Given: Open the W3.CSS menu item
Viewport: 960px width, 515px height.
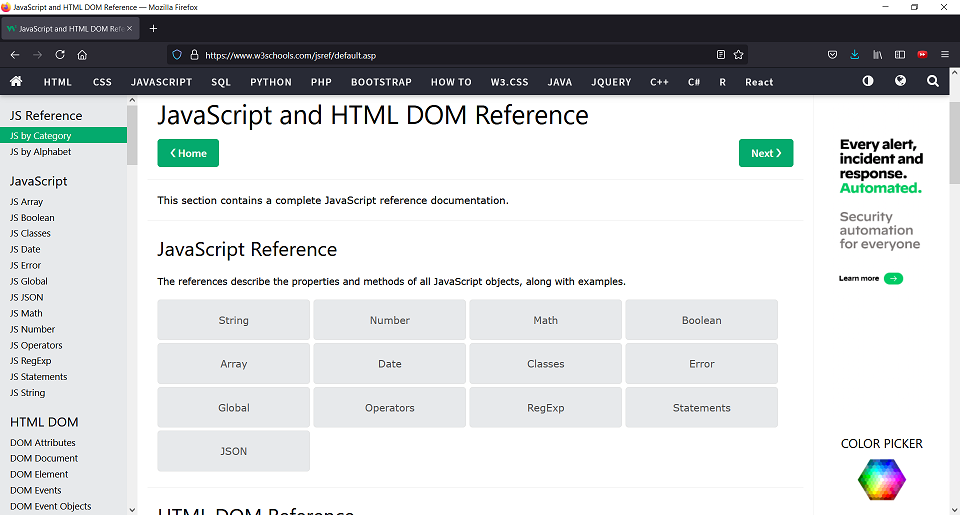Looking at the screenshot, I should point(509,82).
